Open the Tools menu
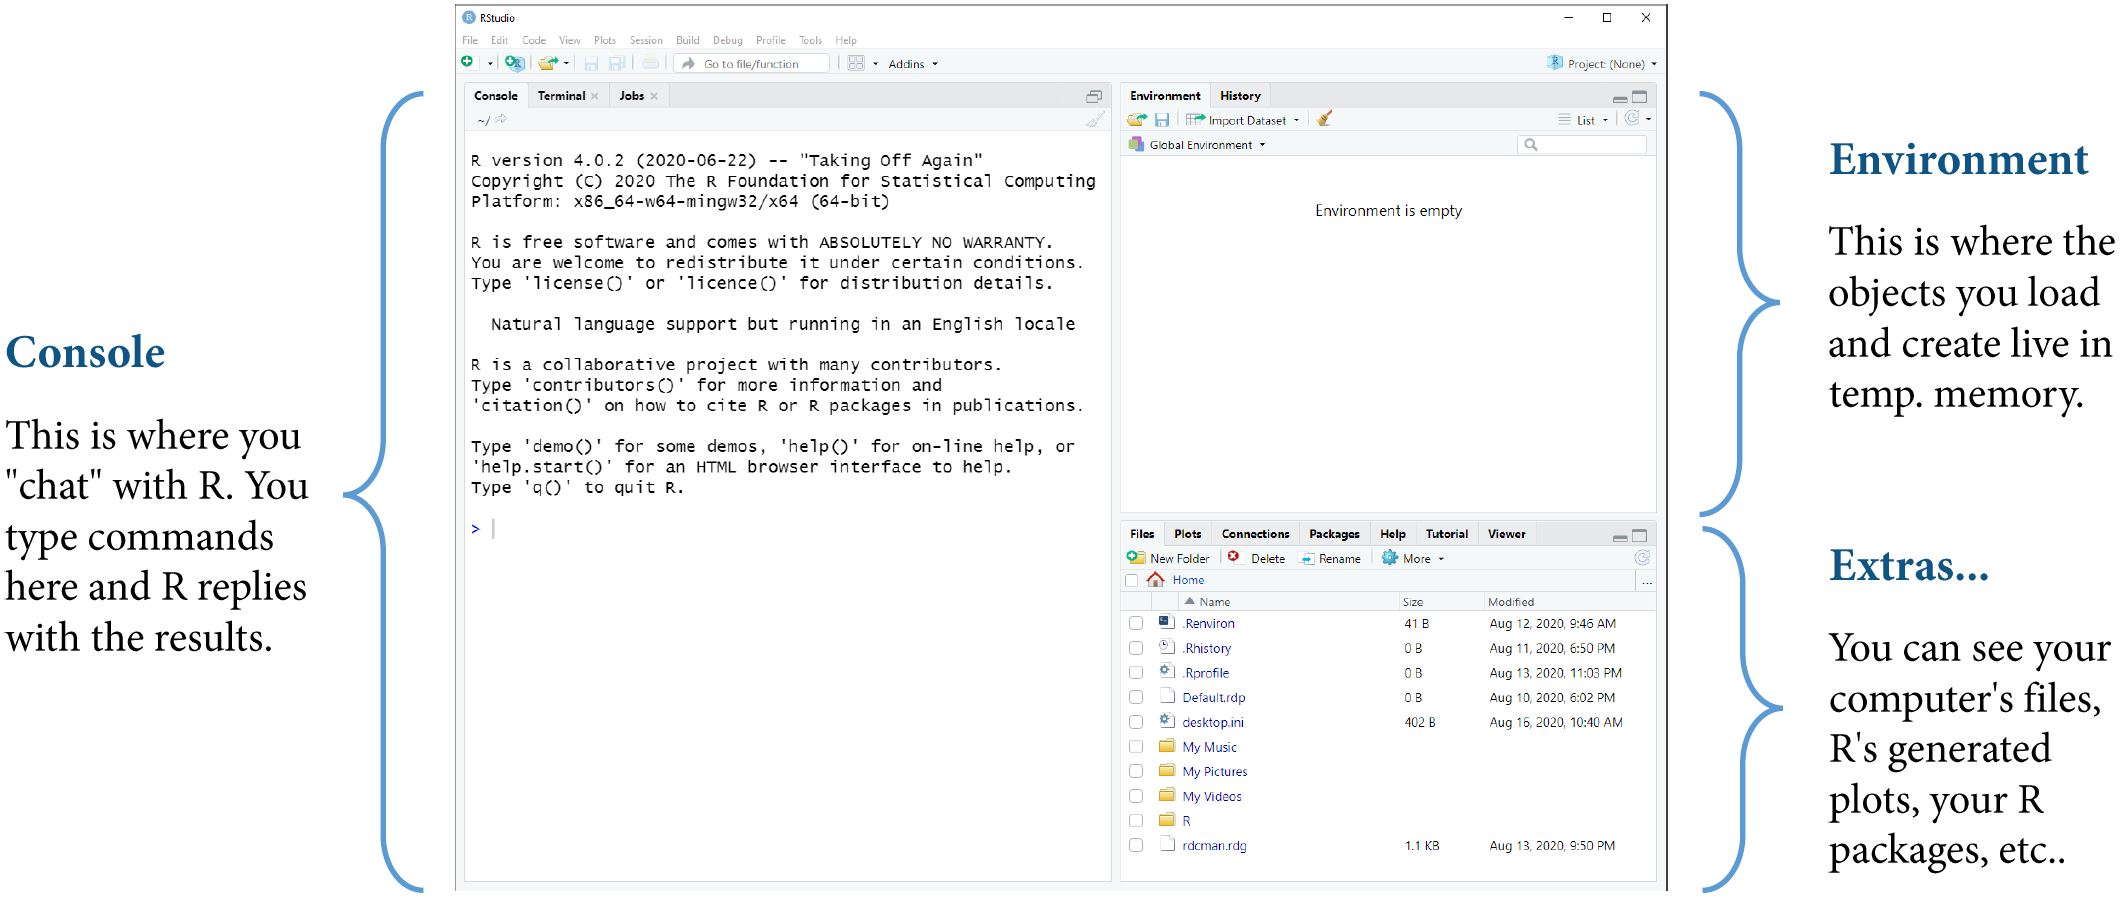2124x902 pixels. [810, 40]
